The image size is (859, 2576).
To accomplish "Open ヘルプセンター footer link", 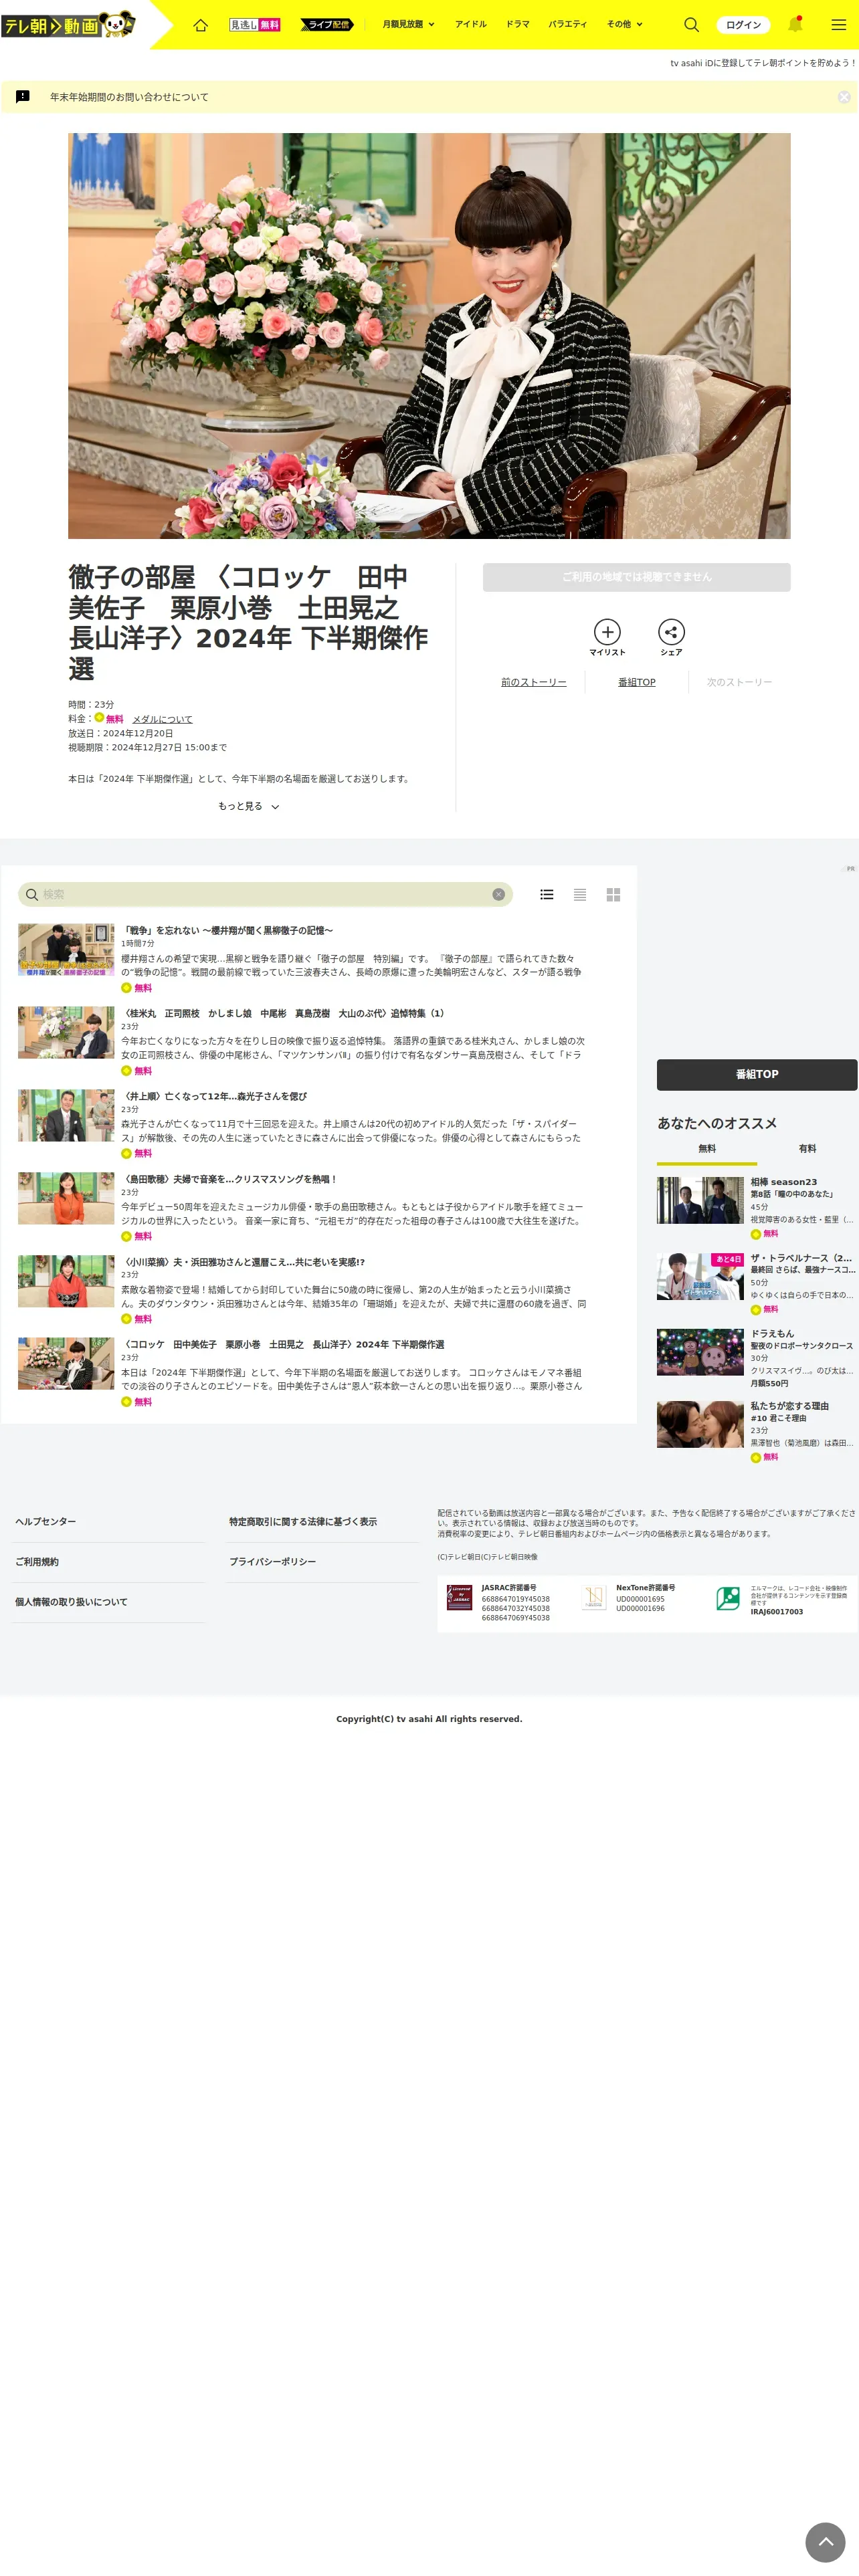I will [x=46, y=1521].
